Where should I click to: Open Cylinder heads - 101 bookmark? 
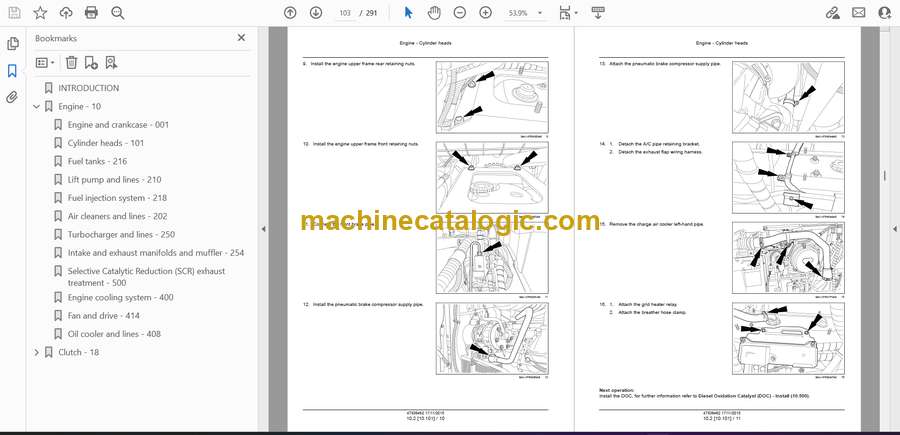click(x=106, y=143)
